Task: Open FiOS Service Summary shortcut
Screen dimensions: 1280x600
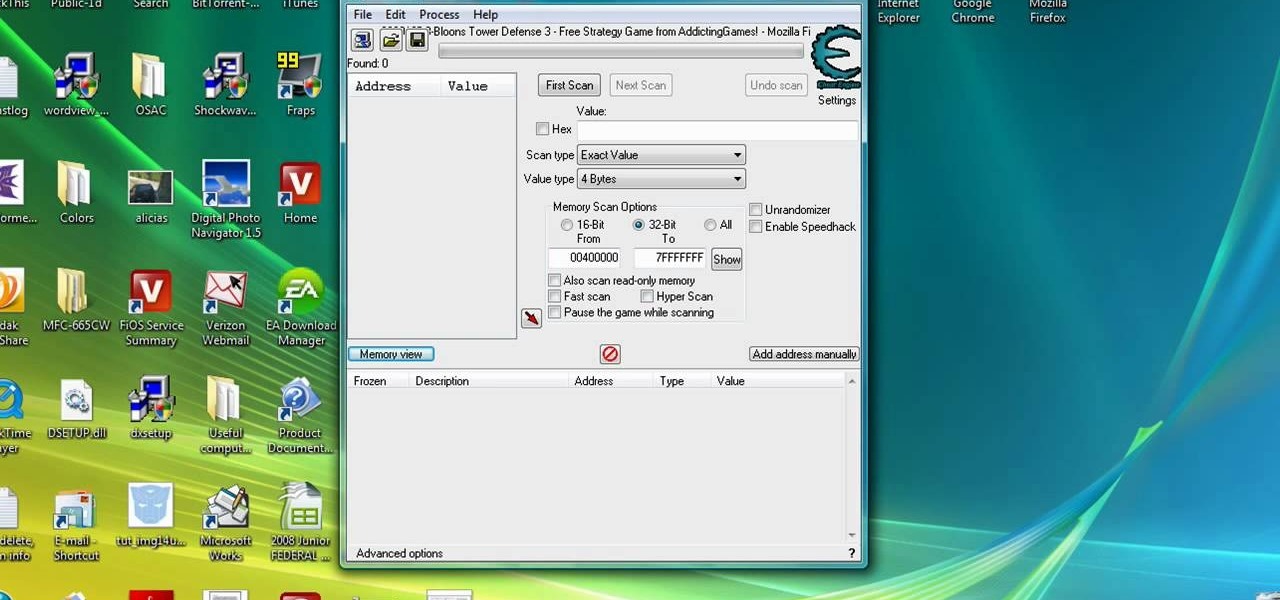Action: click(150, 307)
